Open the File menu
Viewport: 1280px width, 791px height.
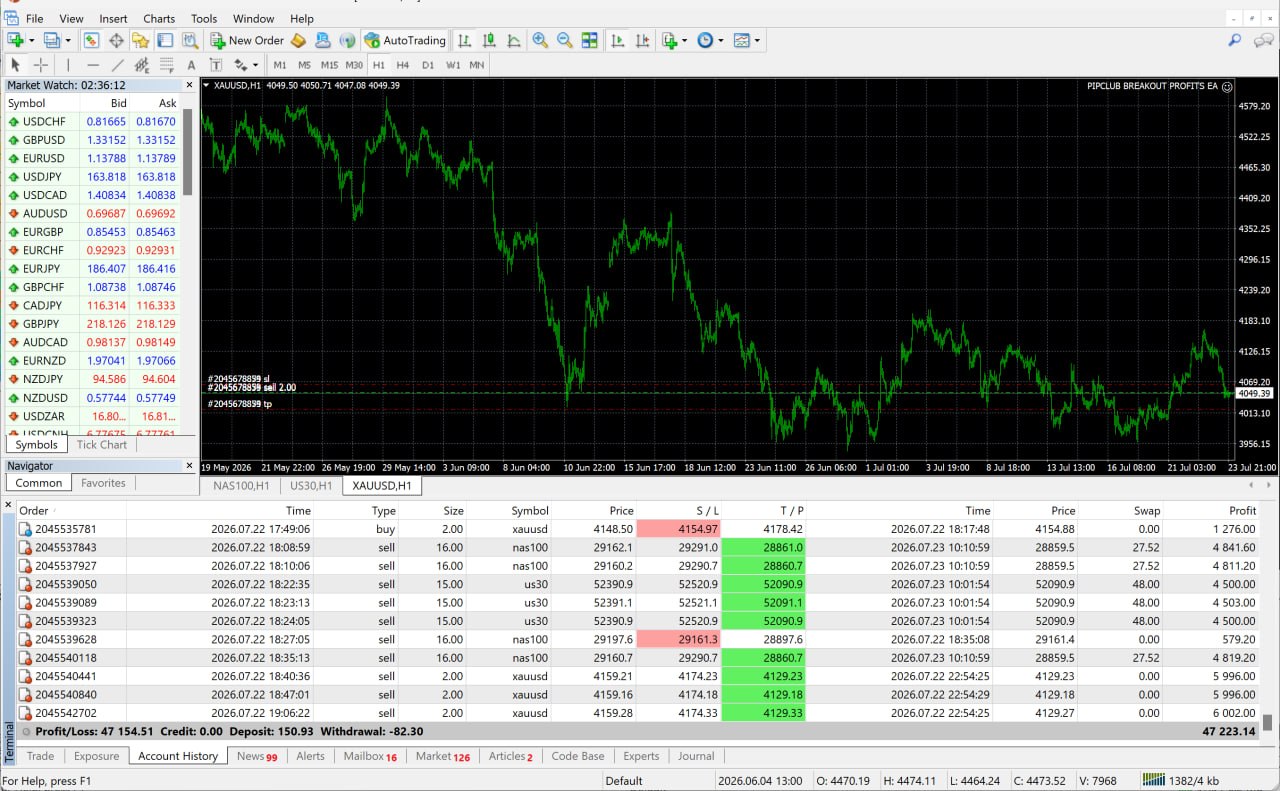(34, 18)
